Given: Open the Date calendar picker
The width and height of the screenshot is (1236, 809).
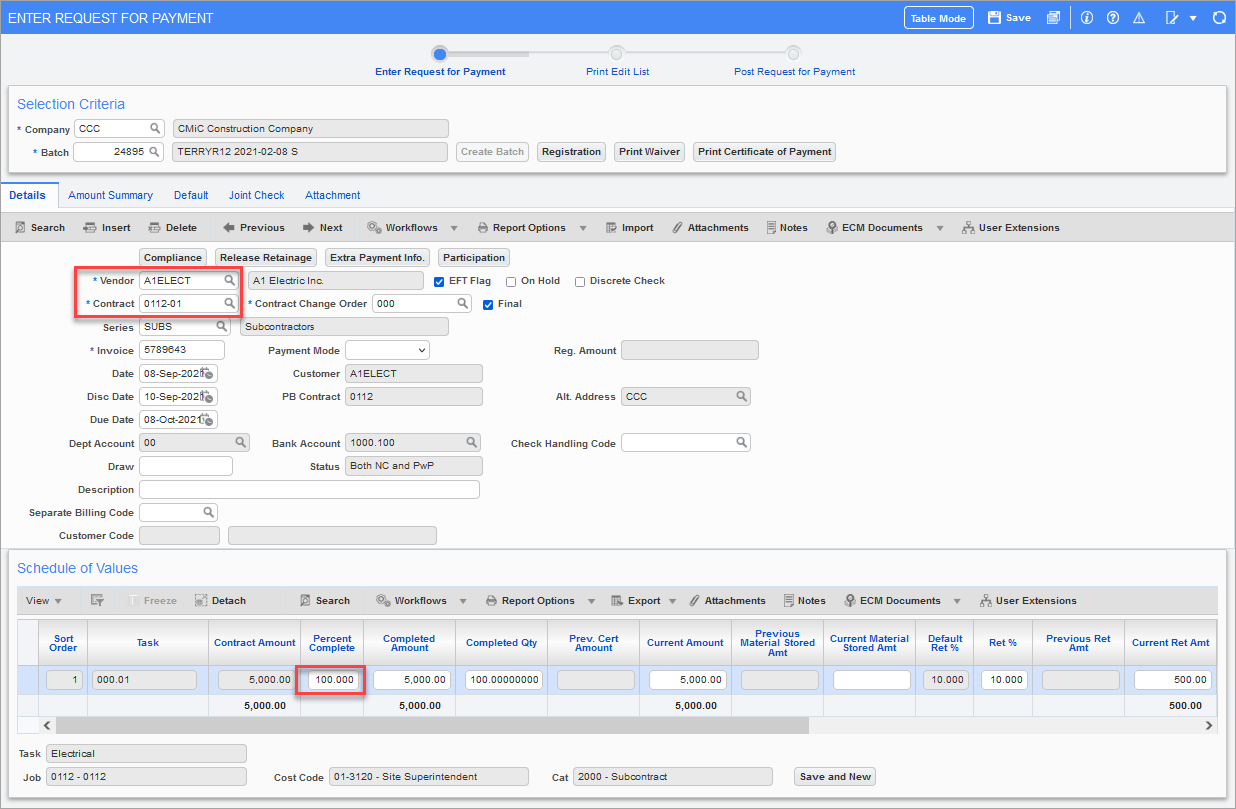Looking at the screenshot, I should tap(207, 373).
